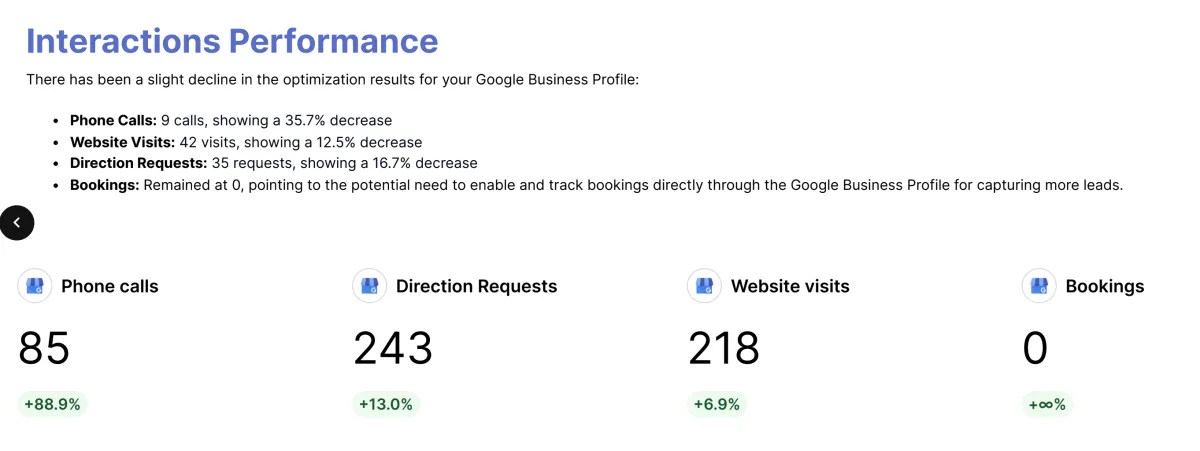
Task: Click the Google Business icon beside Website visits
Action: (705, 286)
